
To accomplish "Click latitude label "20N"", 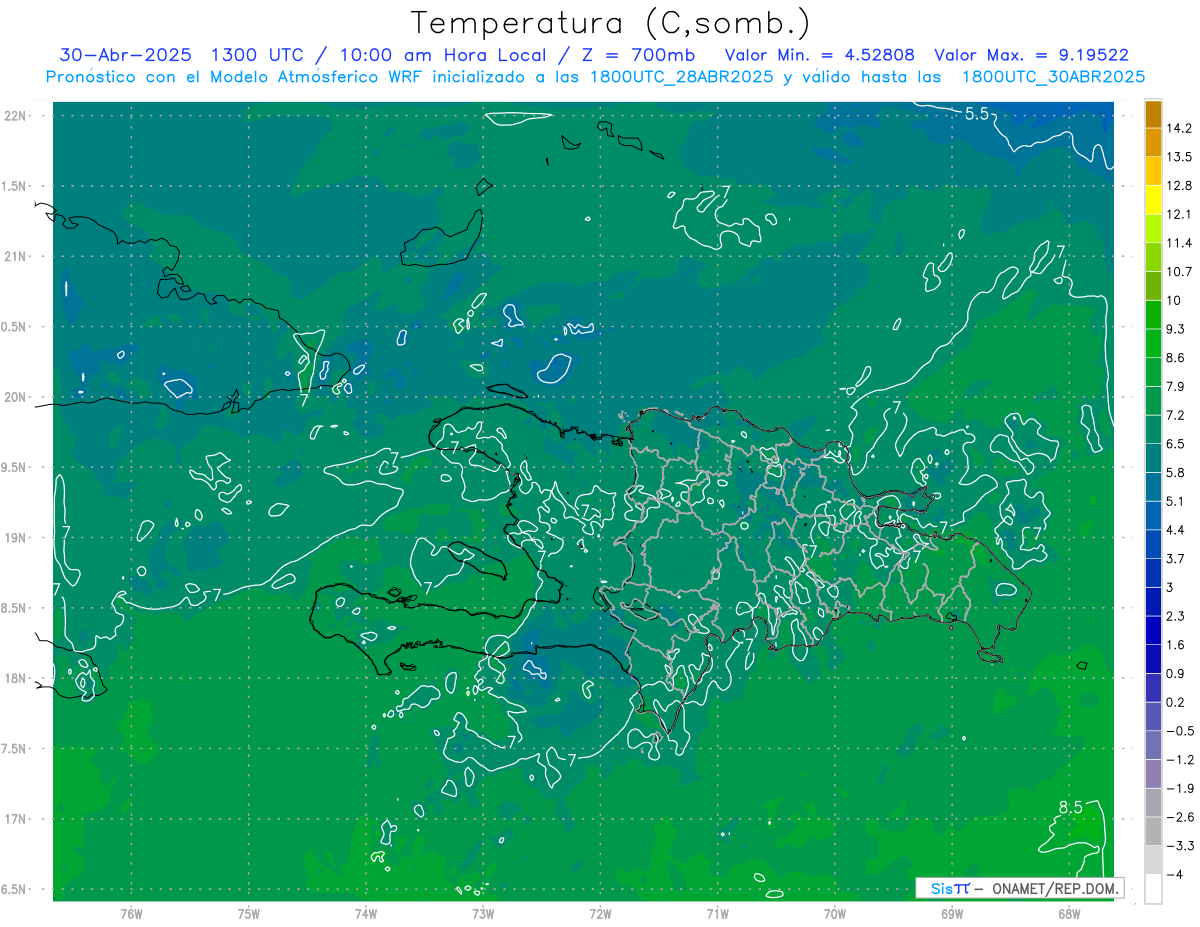I will [17, 397].
